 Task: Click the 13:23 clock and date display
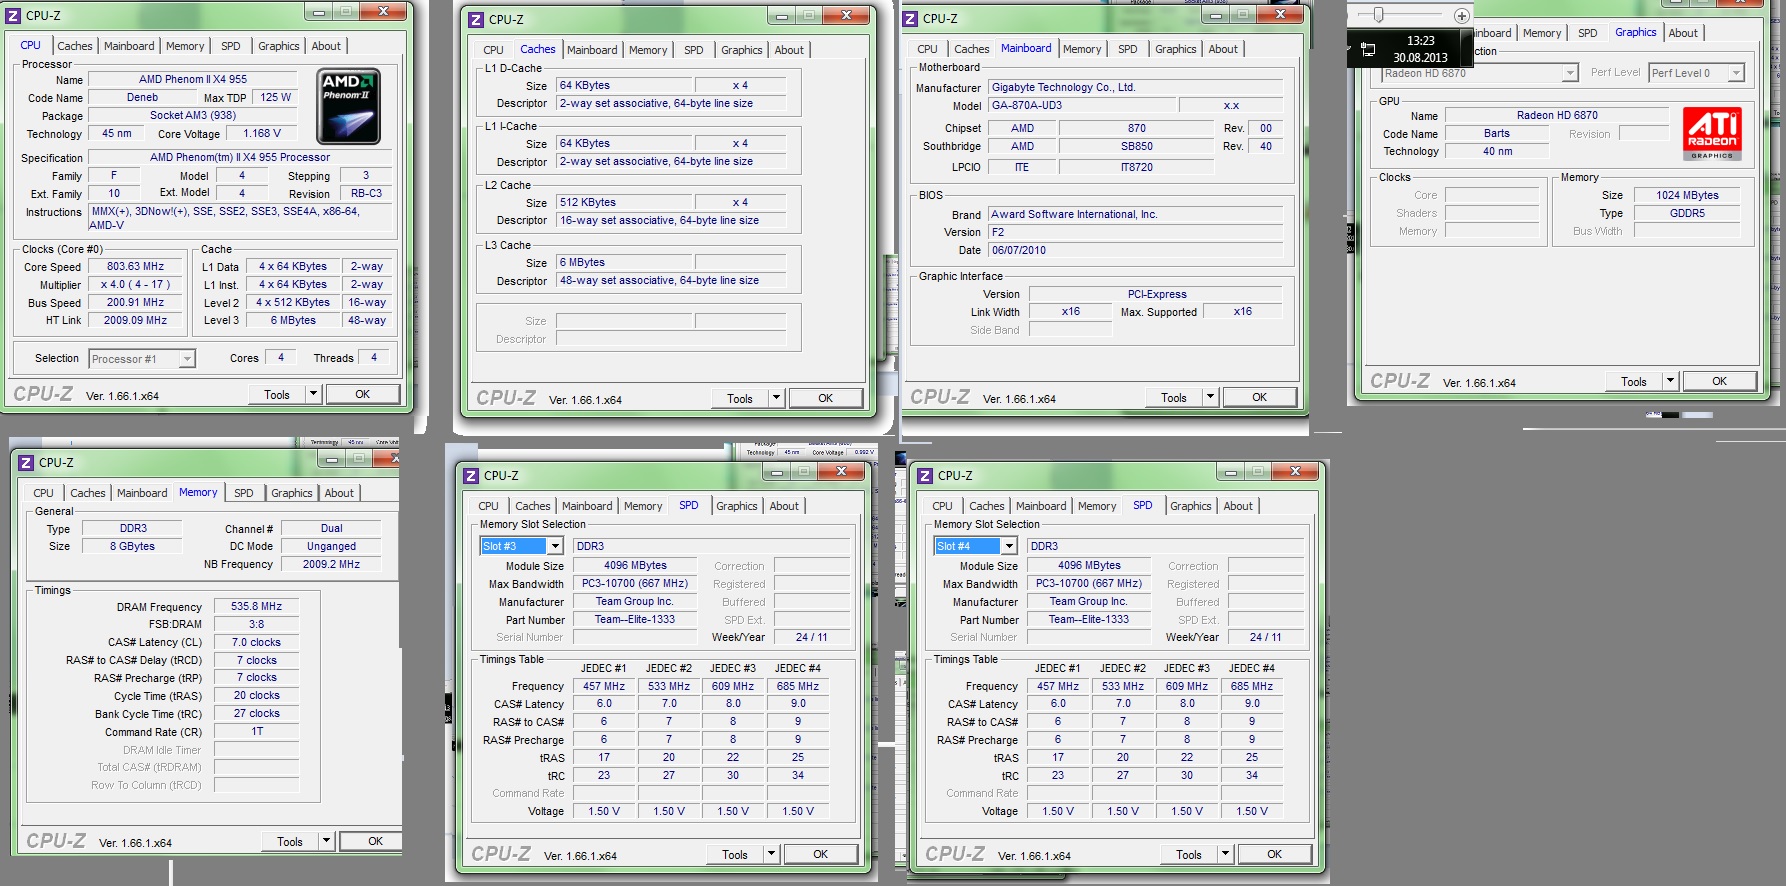click(x=1420, y=49)
